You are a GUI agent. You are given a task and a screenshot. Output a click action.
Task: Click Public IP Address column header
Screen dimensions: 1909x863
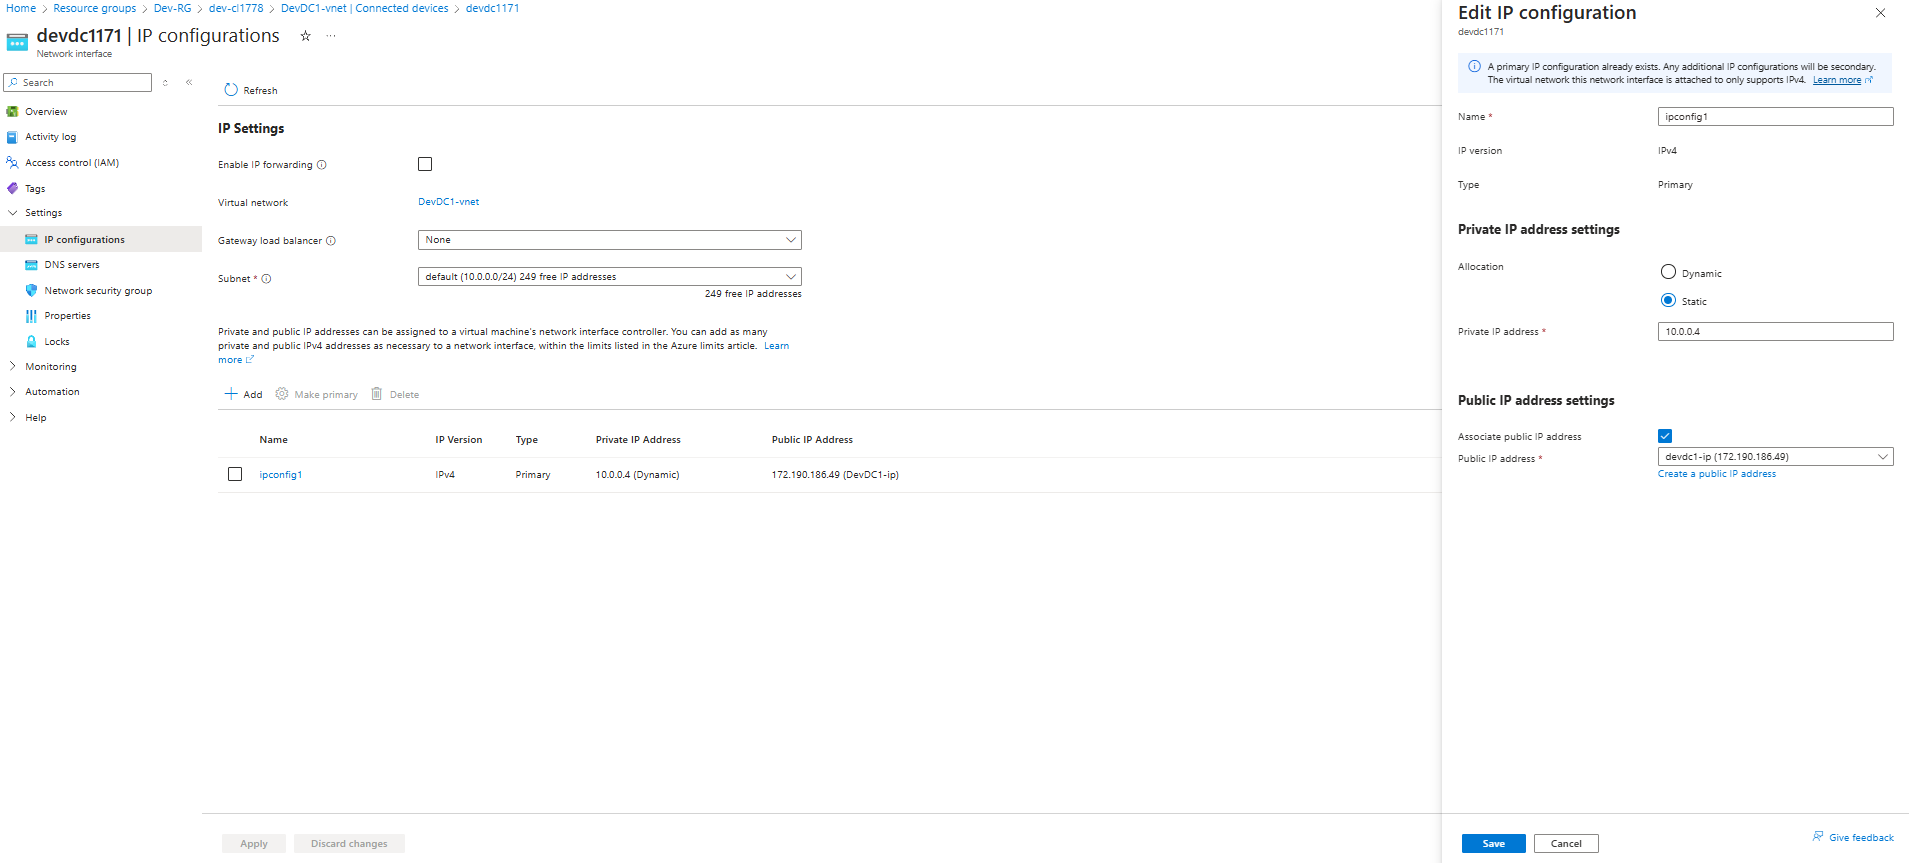[x=812, y=440]
